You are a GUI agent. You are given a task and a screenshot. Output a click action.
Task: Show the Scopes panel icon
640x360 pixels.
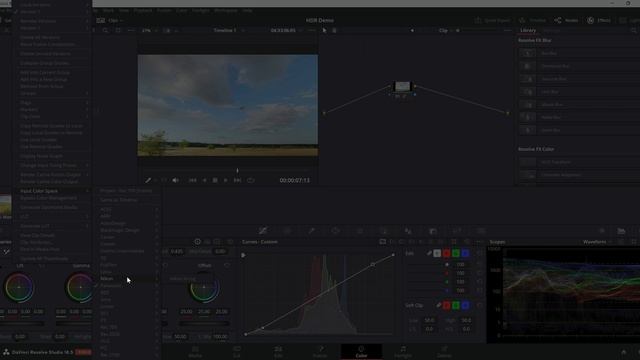621,231
